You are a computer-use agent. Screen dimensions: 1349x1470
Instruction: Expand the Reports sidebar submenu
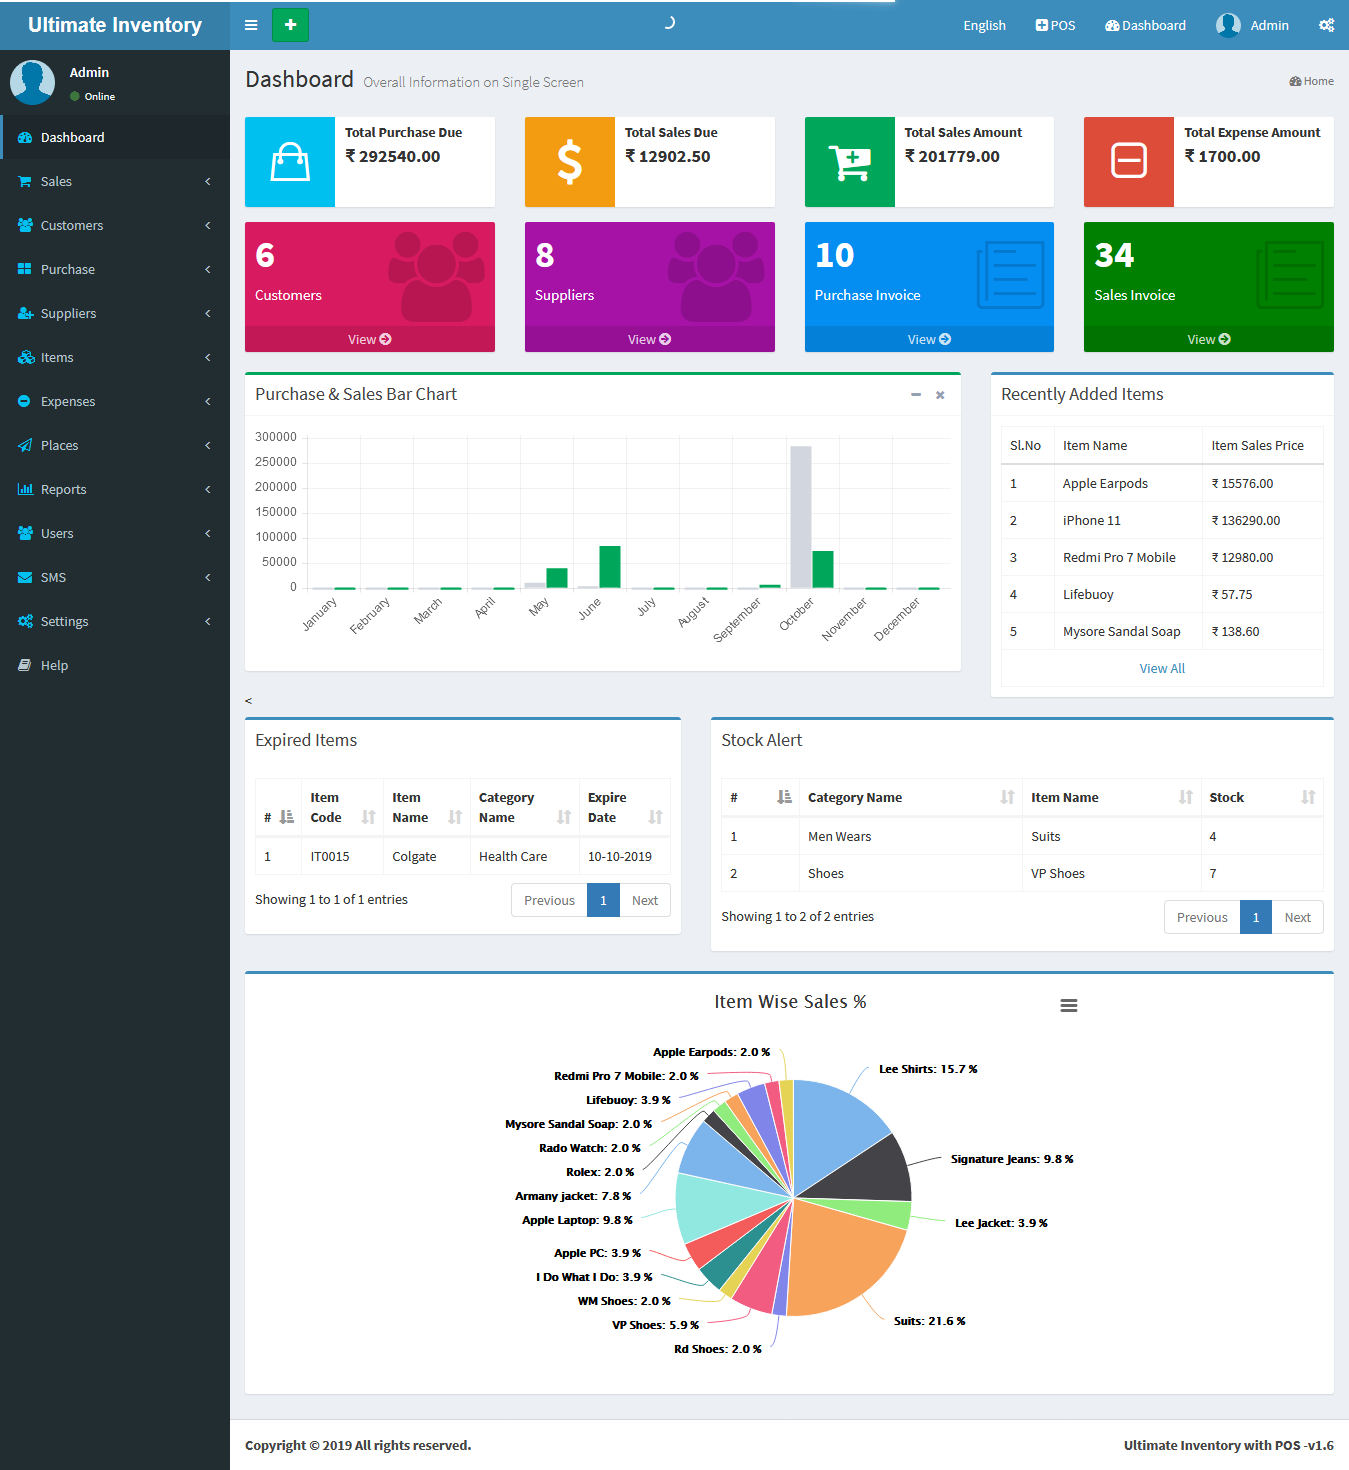click(115, 489)
